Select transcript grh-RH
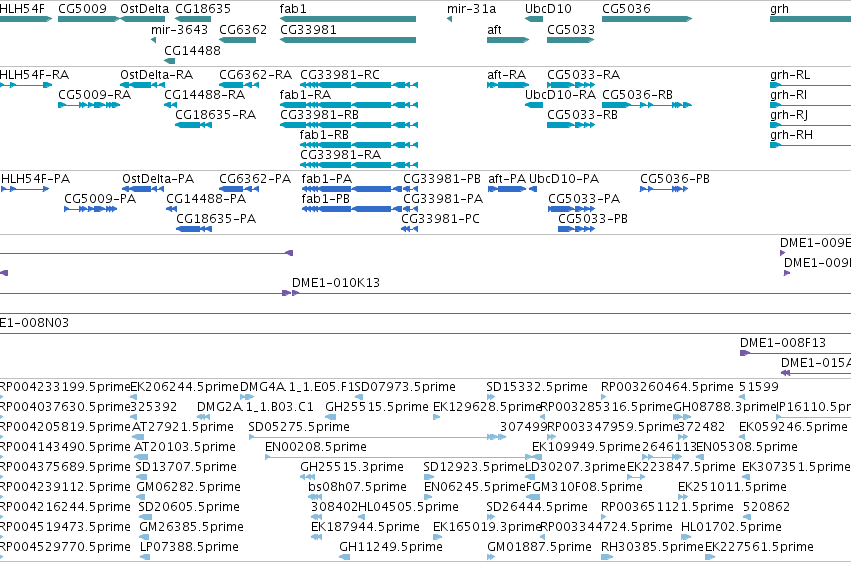Screen dimensions: 851x562 click(792, 135)
